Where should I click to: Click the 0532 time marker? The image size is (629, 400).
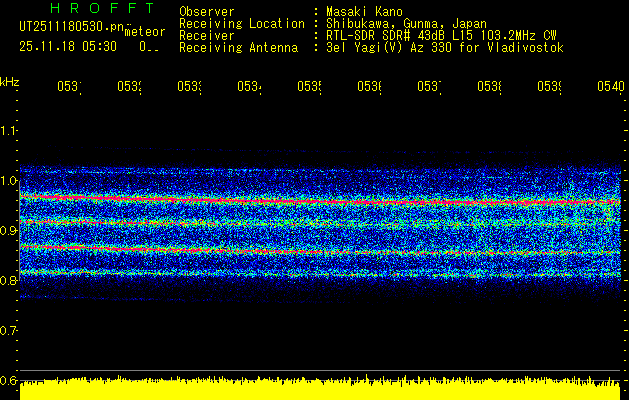tap(129, 86)
